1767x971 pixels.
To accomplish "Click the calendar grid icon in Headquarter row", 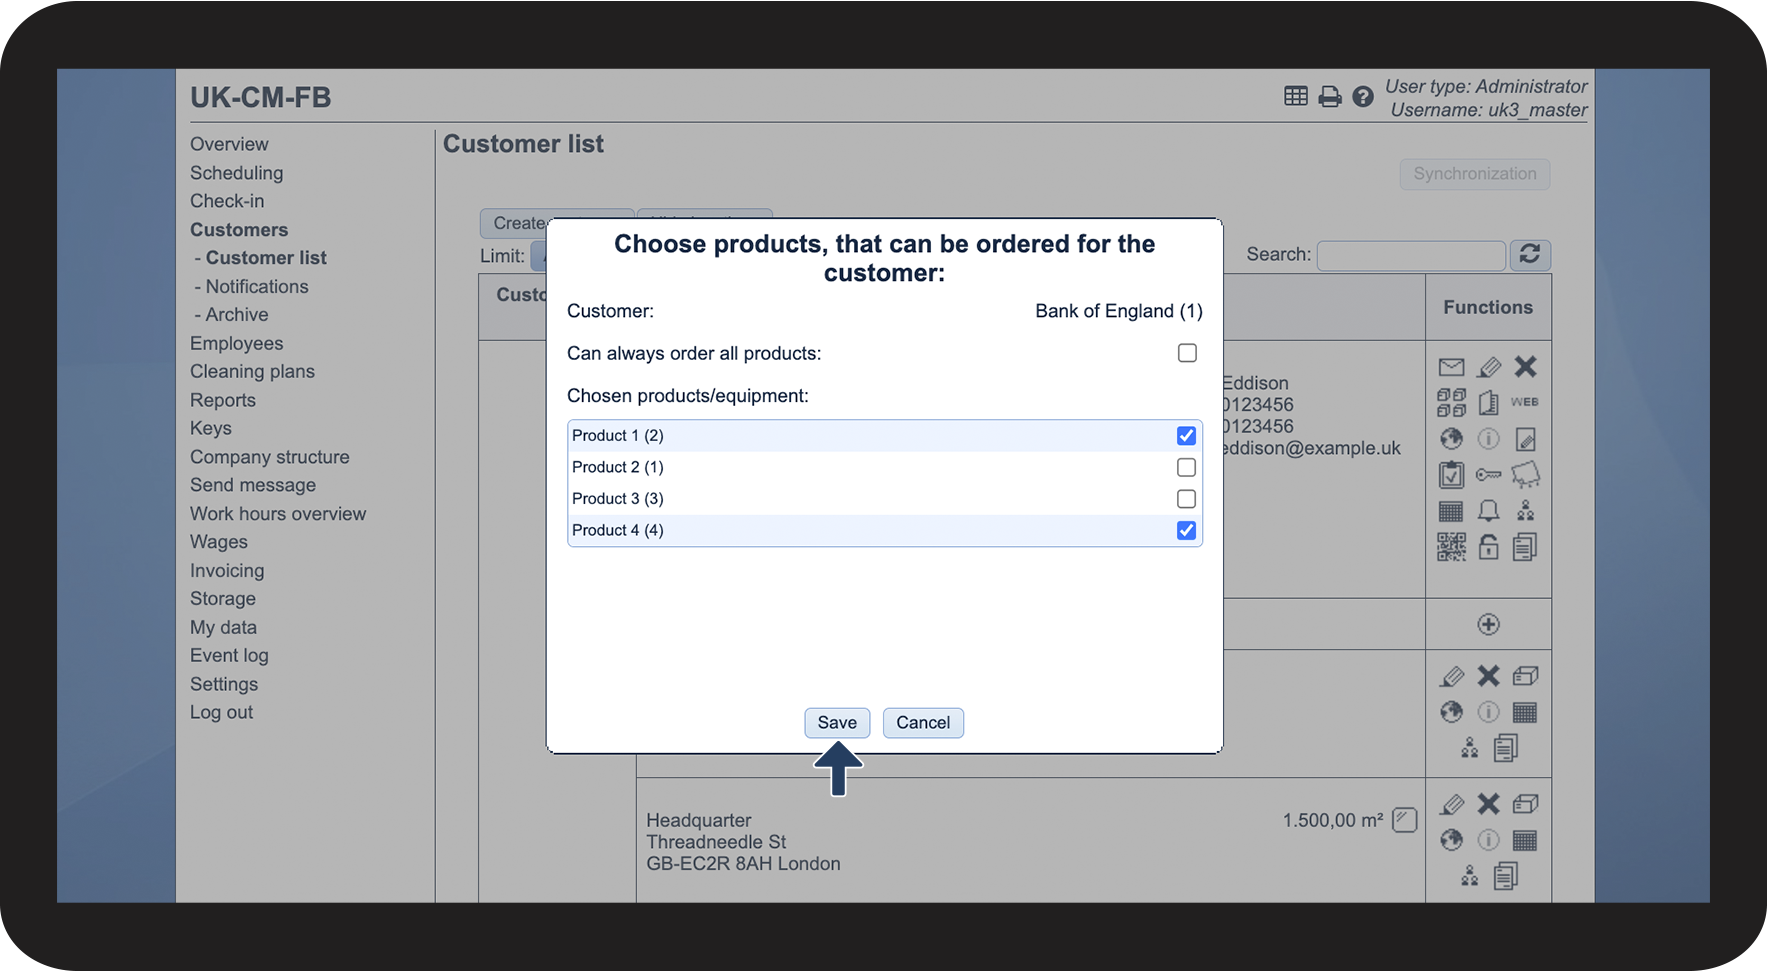I will click(1525, 840).
